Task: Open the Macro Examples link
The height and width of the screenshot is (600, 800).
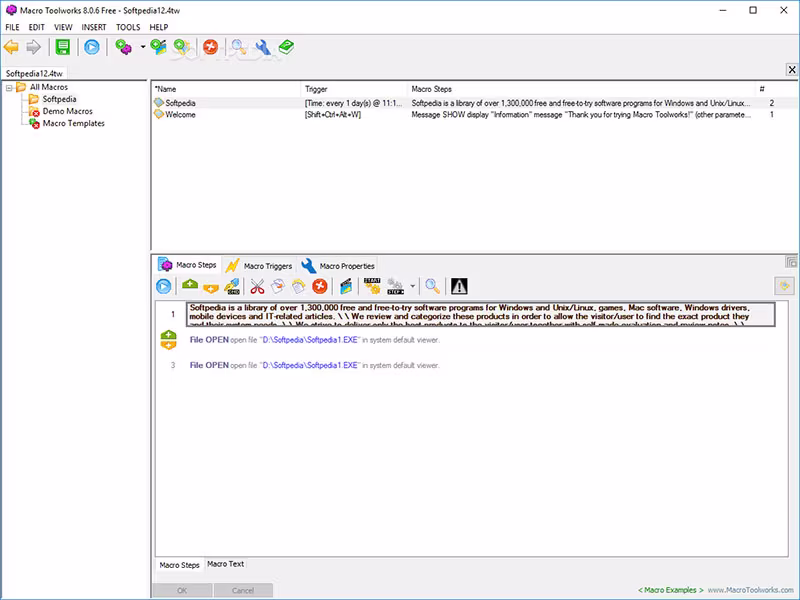Action: pyautogui.click(x=670, y=590)
